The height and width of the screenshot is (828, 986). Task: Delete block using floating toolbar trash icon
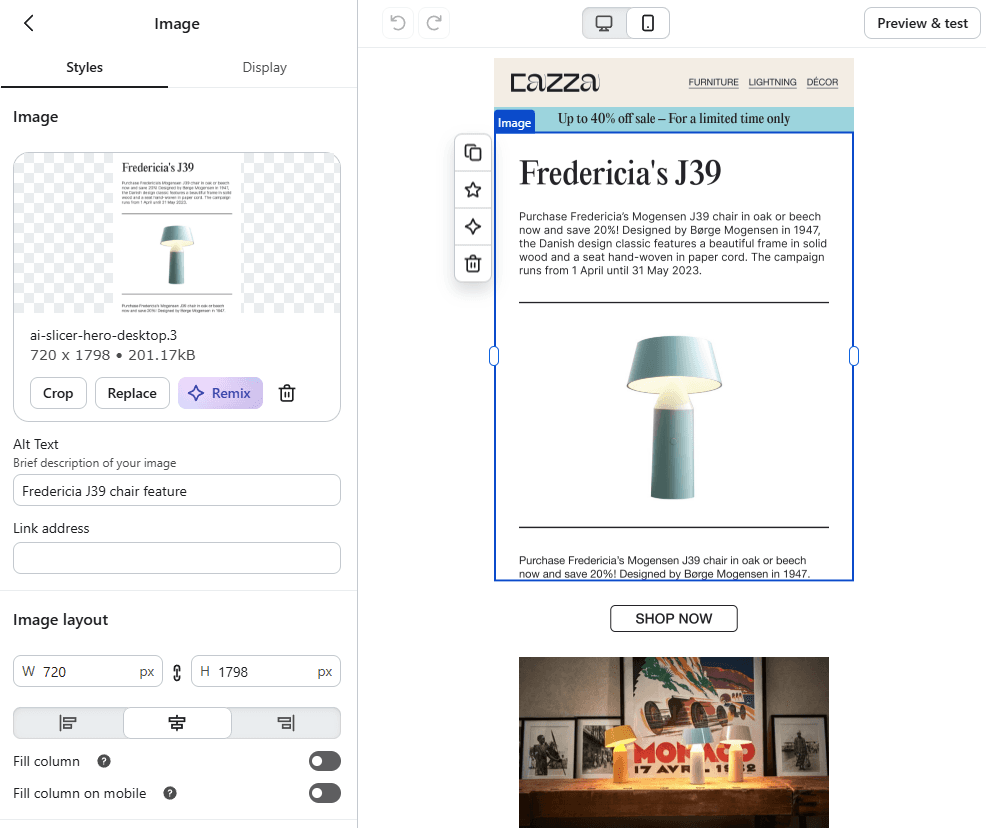click(x=473, y=263)
